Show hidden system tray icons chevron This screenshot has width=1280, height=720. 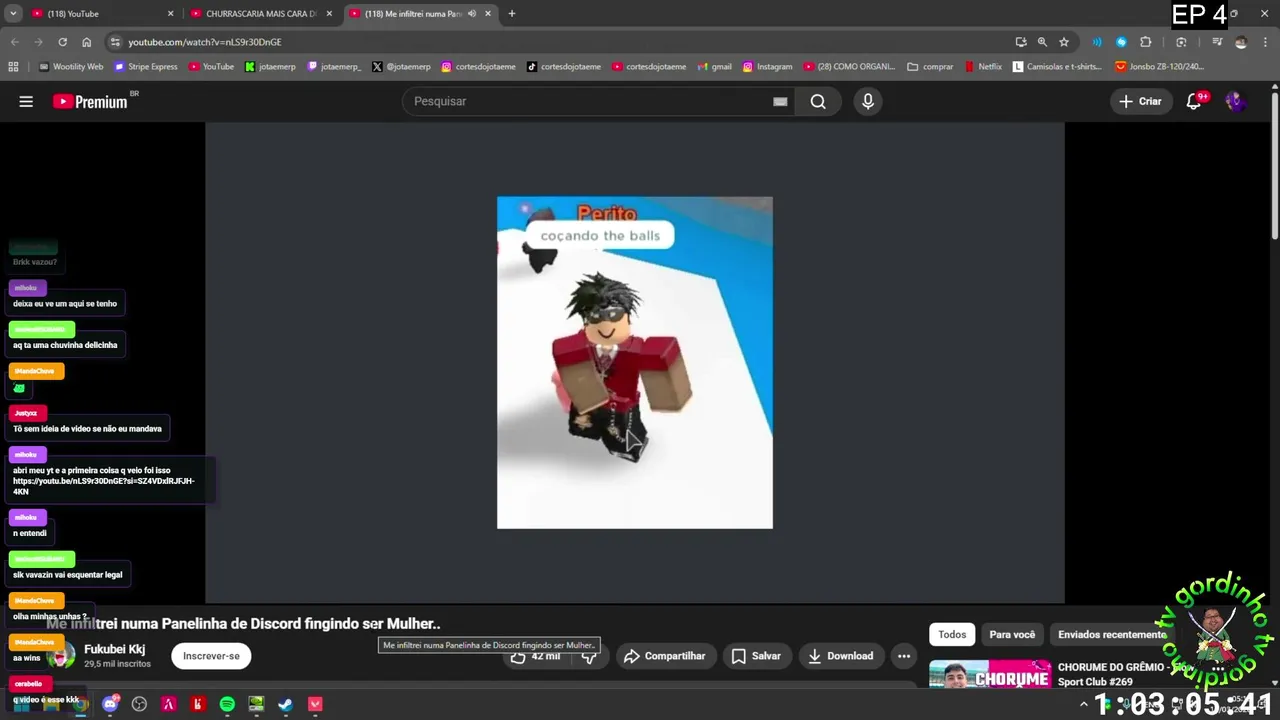[1083, 704]
